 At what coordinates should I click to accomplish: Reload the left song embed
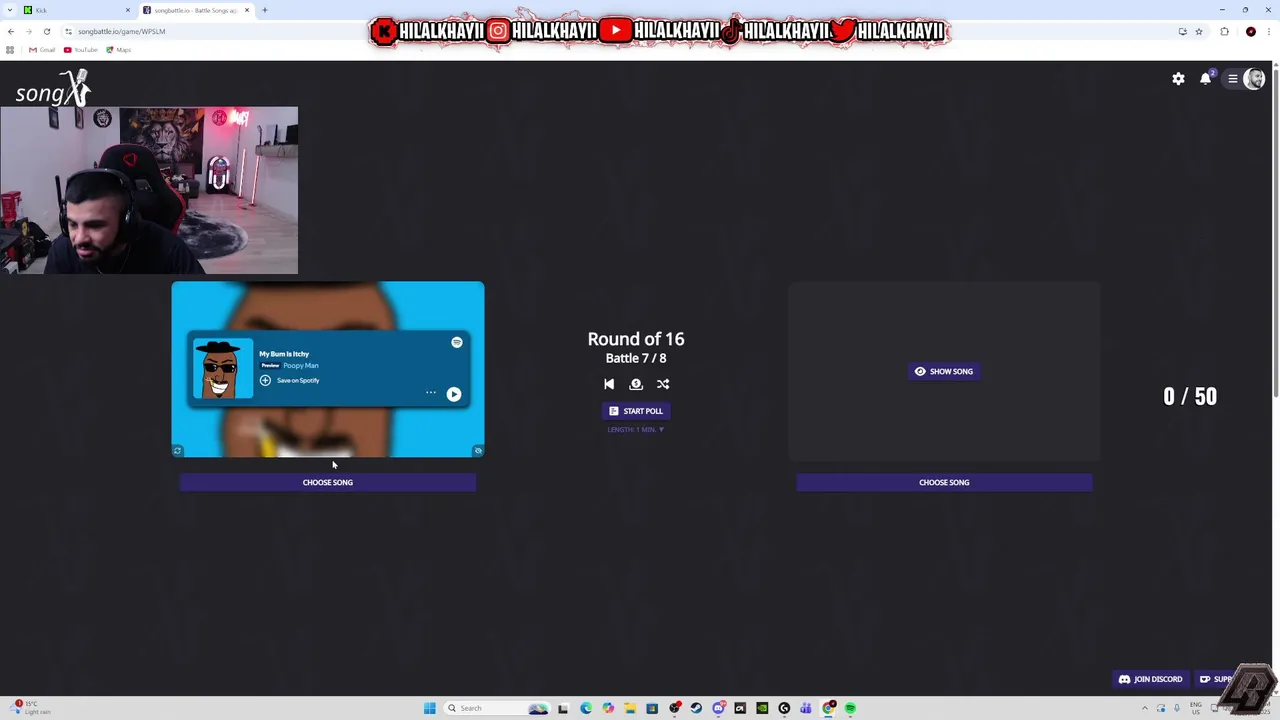point(177,451)
